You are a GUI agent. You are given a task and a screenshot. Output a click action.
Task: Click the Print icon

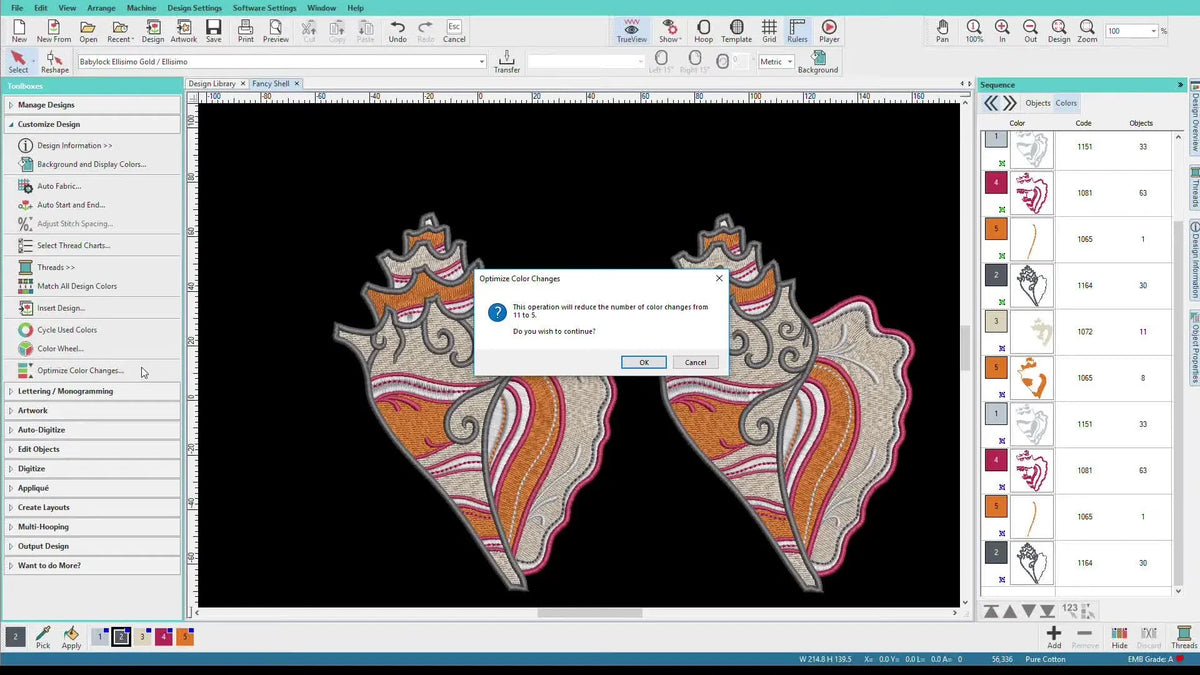click(246, 31)
